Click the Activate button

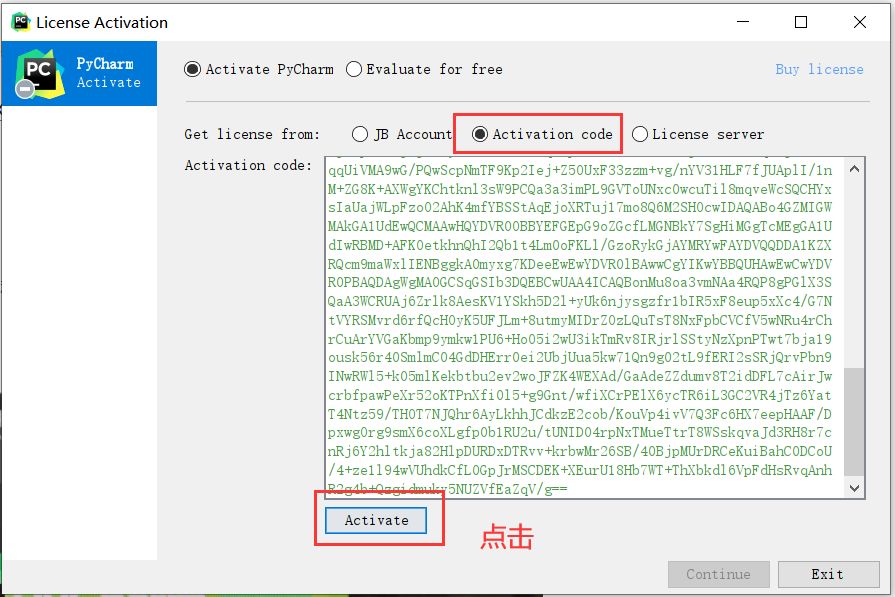coord(376,521)
